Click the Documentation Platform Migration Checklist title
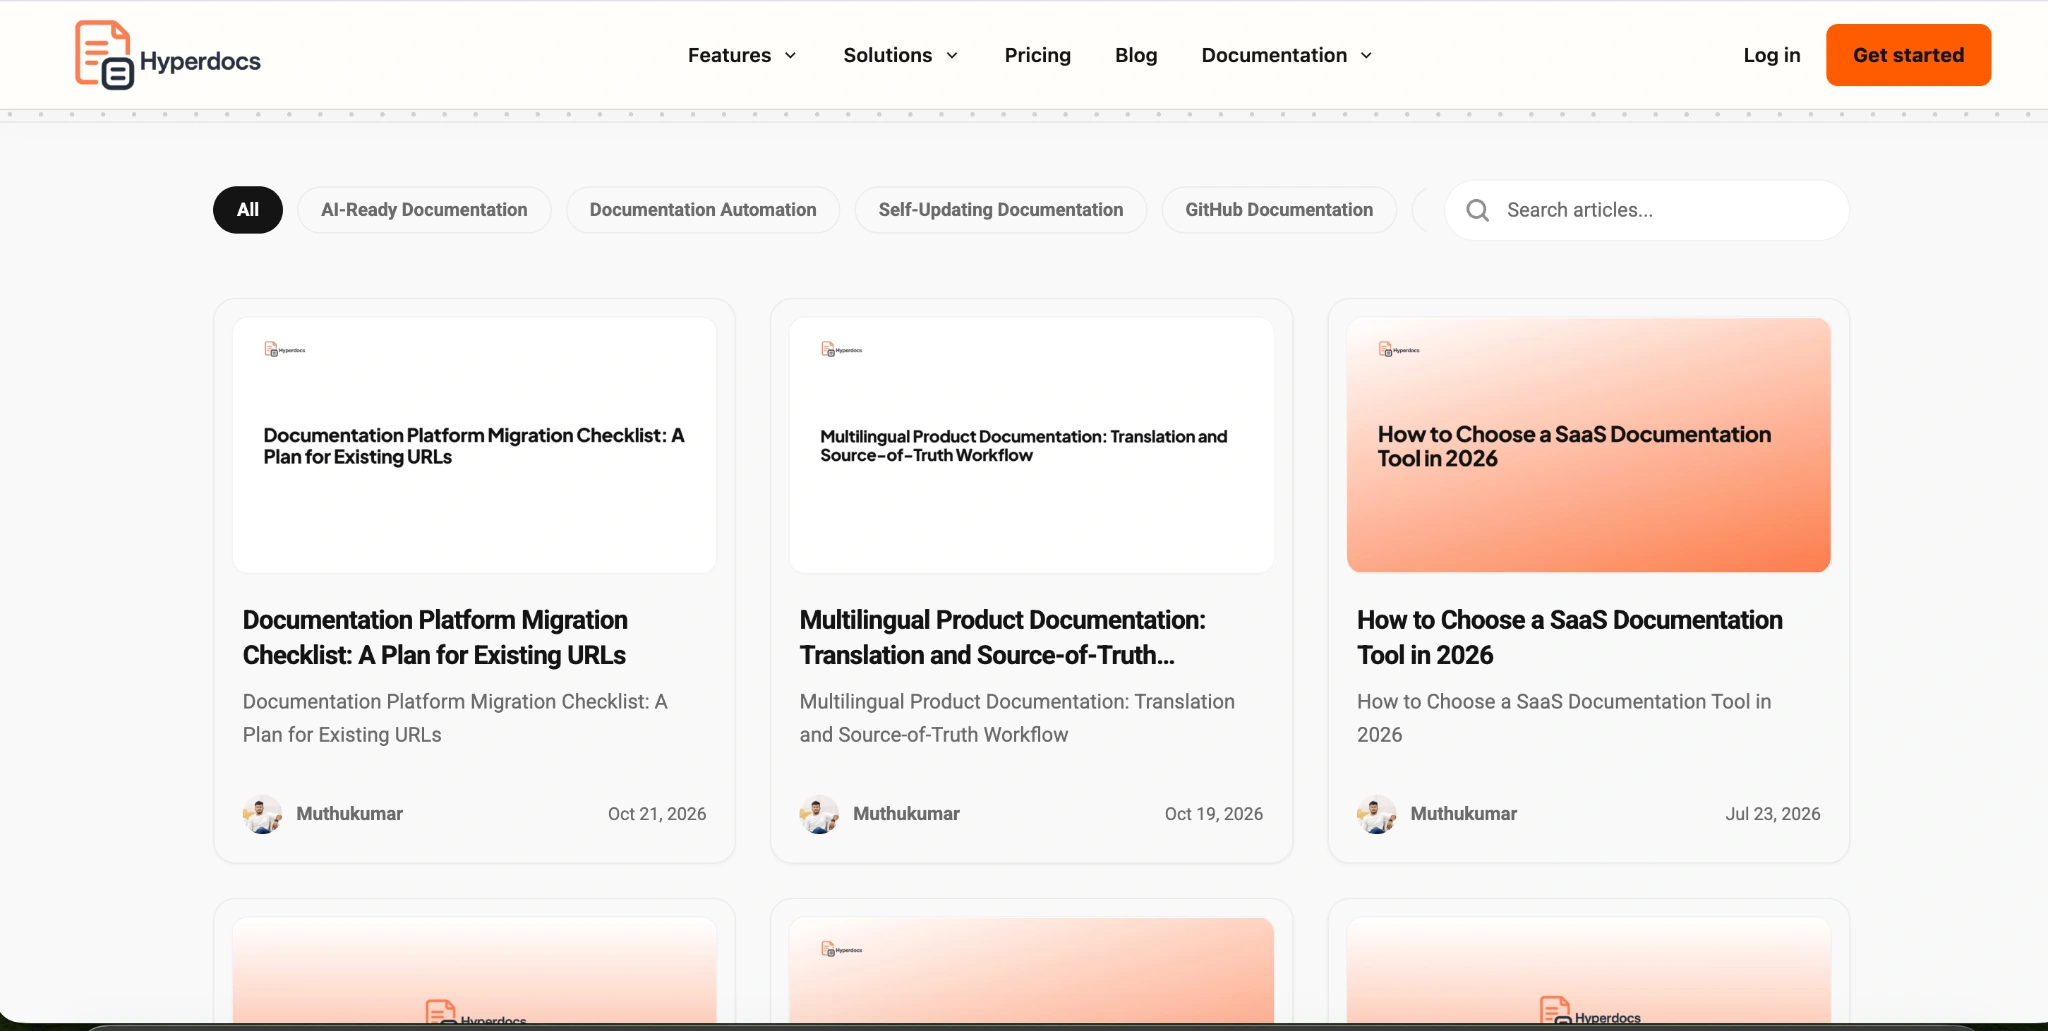Image resolution: width=2048 pixels, height=1031 pixels. [435, 637]
